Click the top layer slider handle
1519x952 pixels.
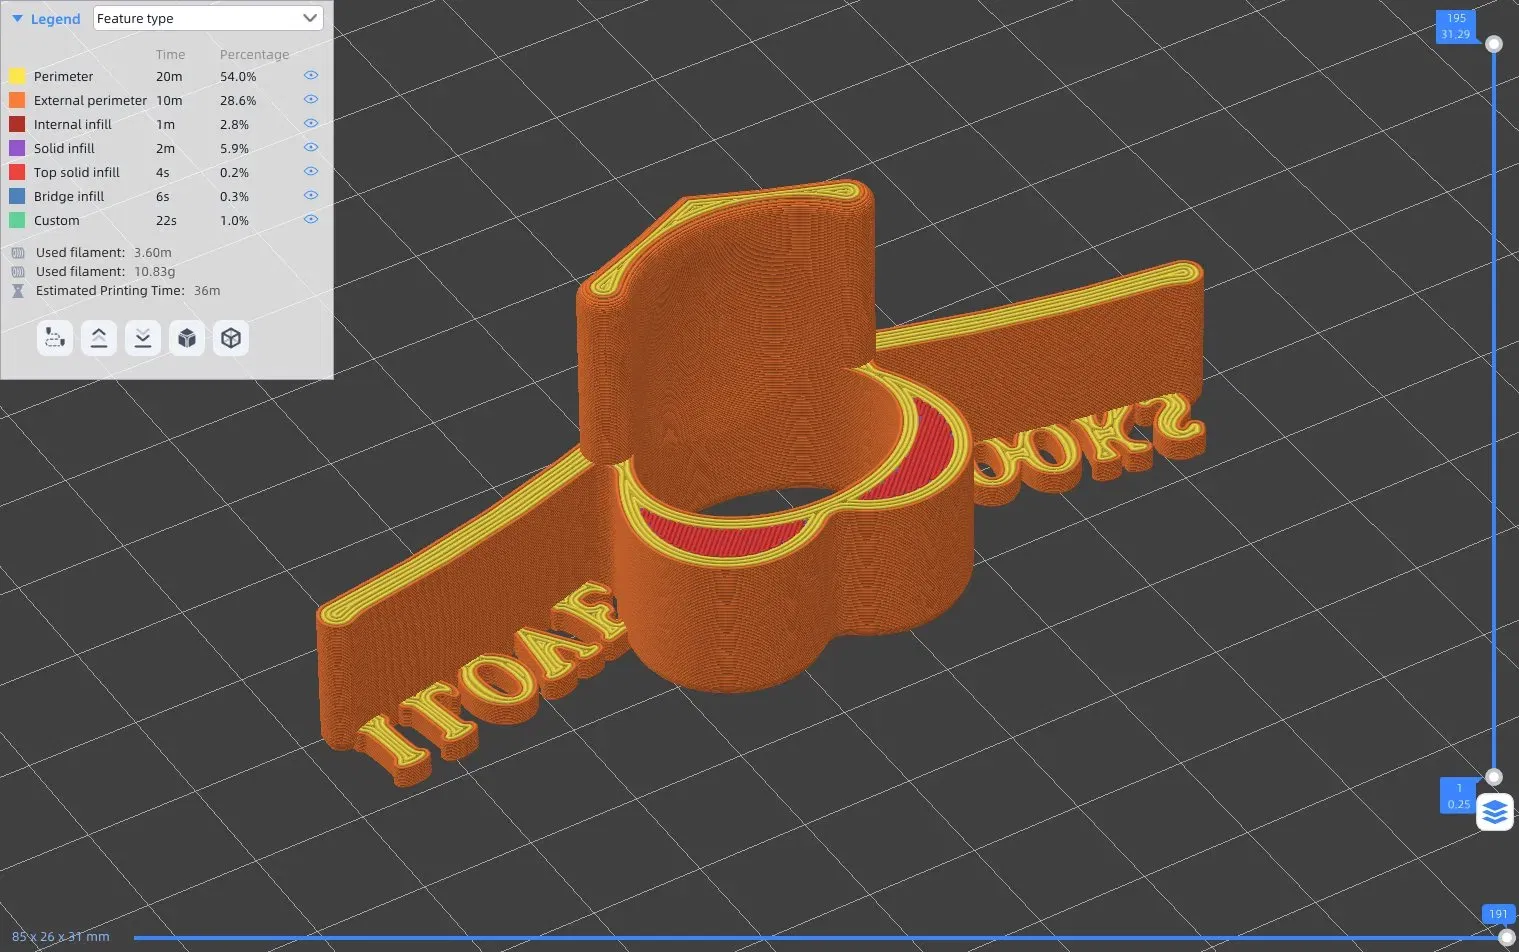[1494, 44]
